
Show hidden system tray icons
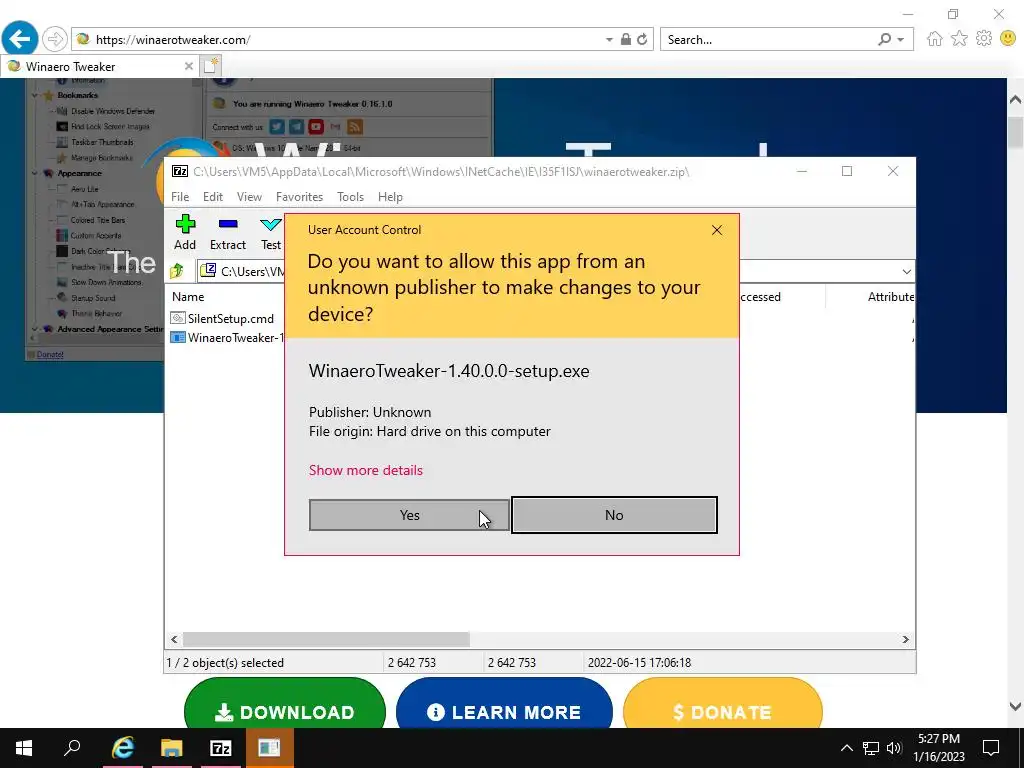coord(846,748)
